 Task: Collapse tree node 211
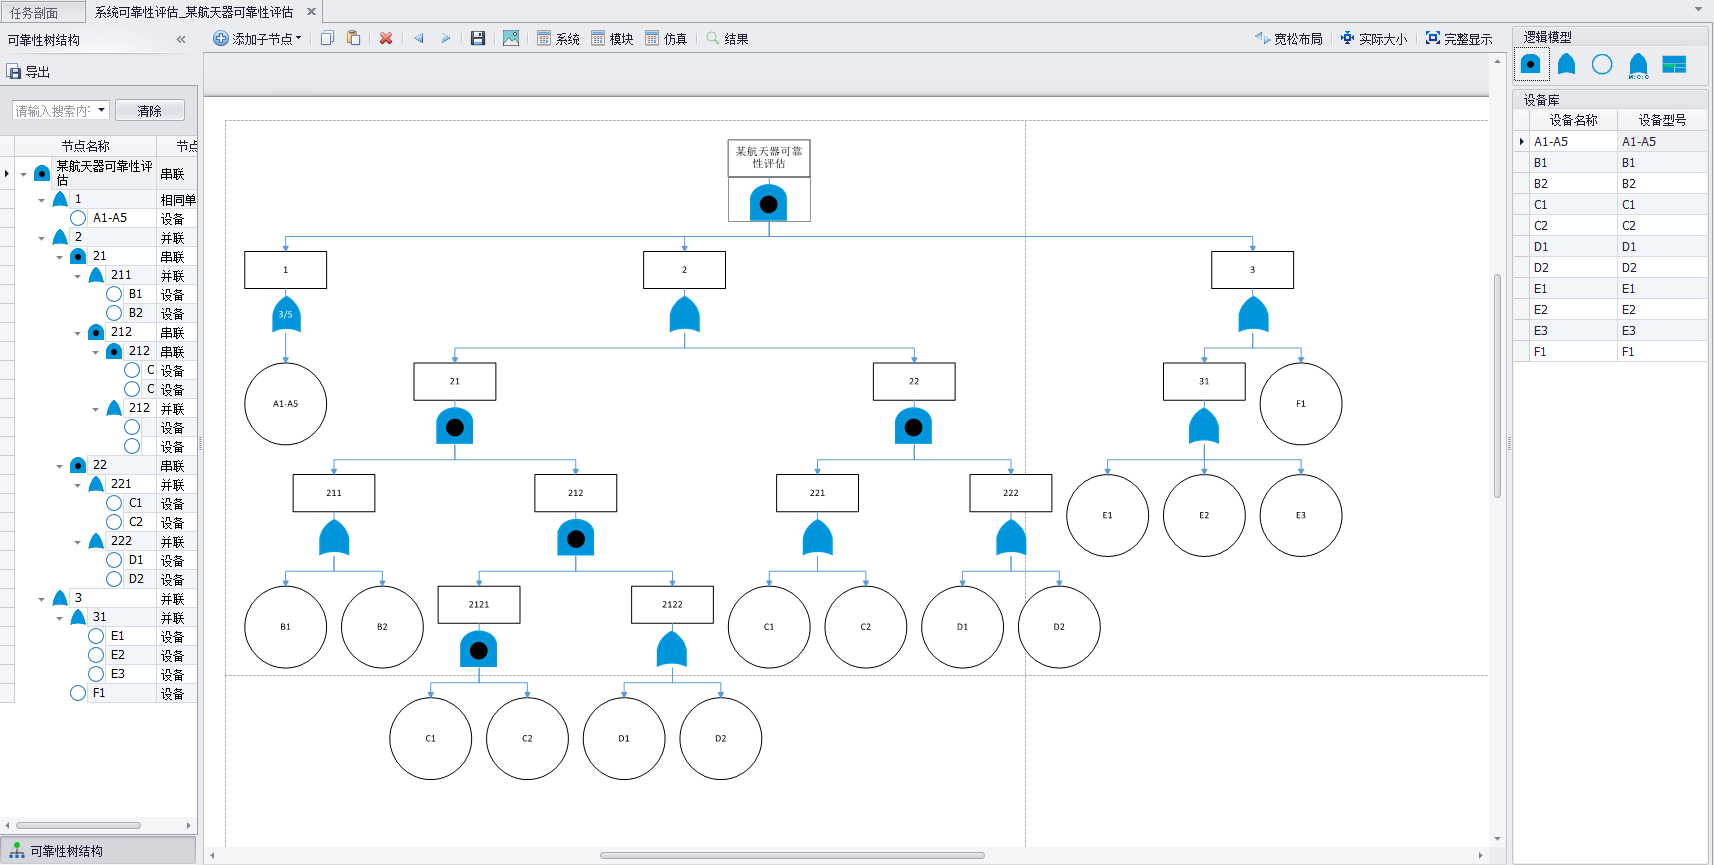click(x=78, y=276)
